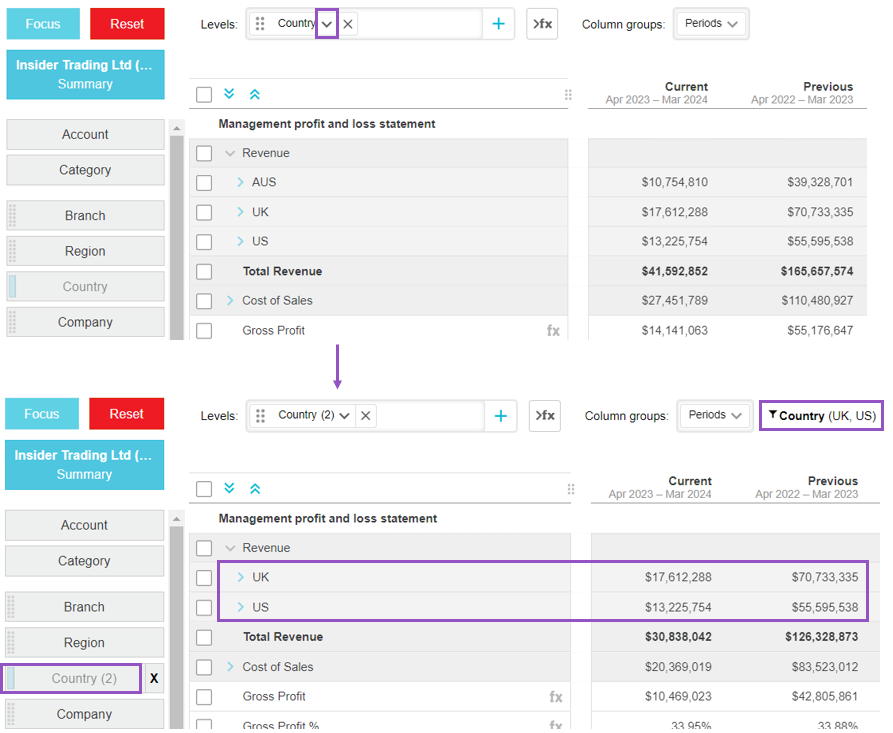The height and width of the screenshot is (733, 893).
Task: Open the Country (2) level dropdown arrow
Action: tap(345, 416)
